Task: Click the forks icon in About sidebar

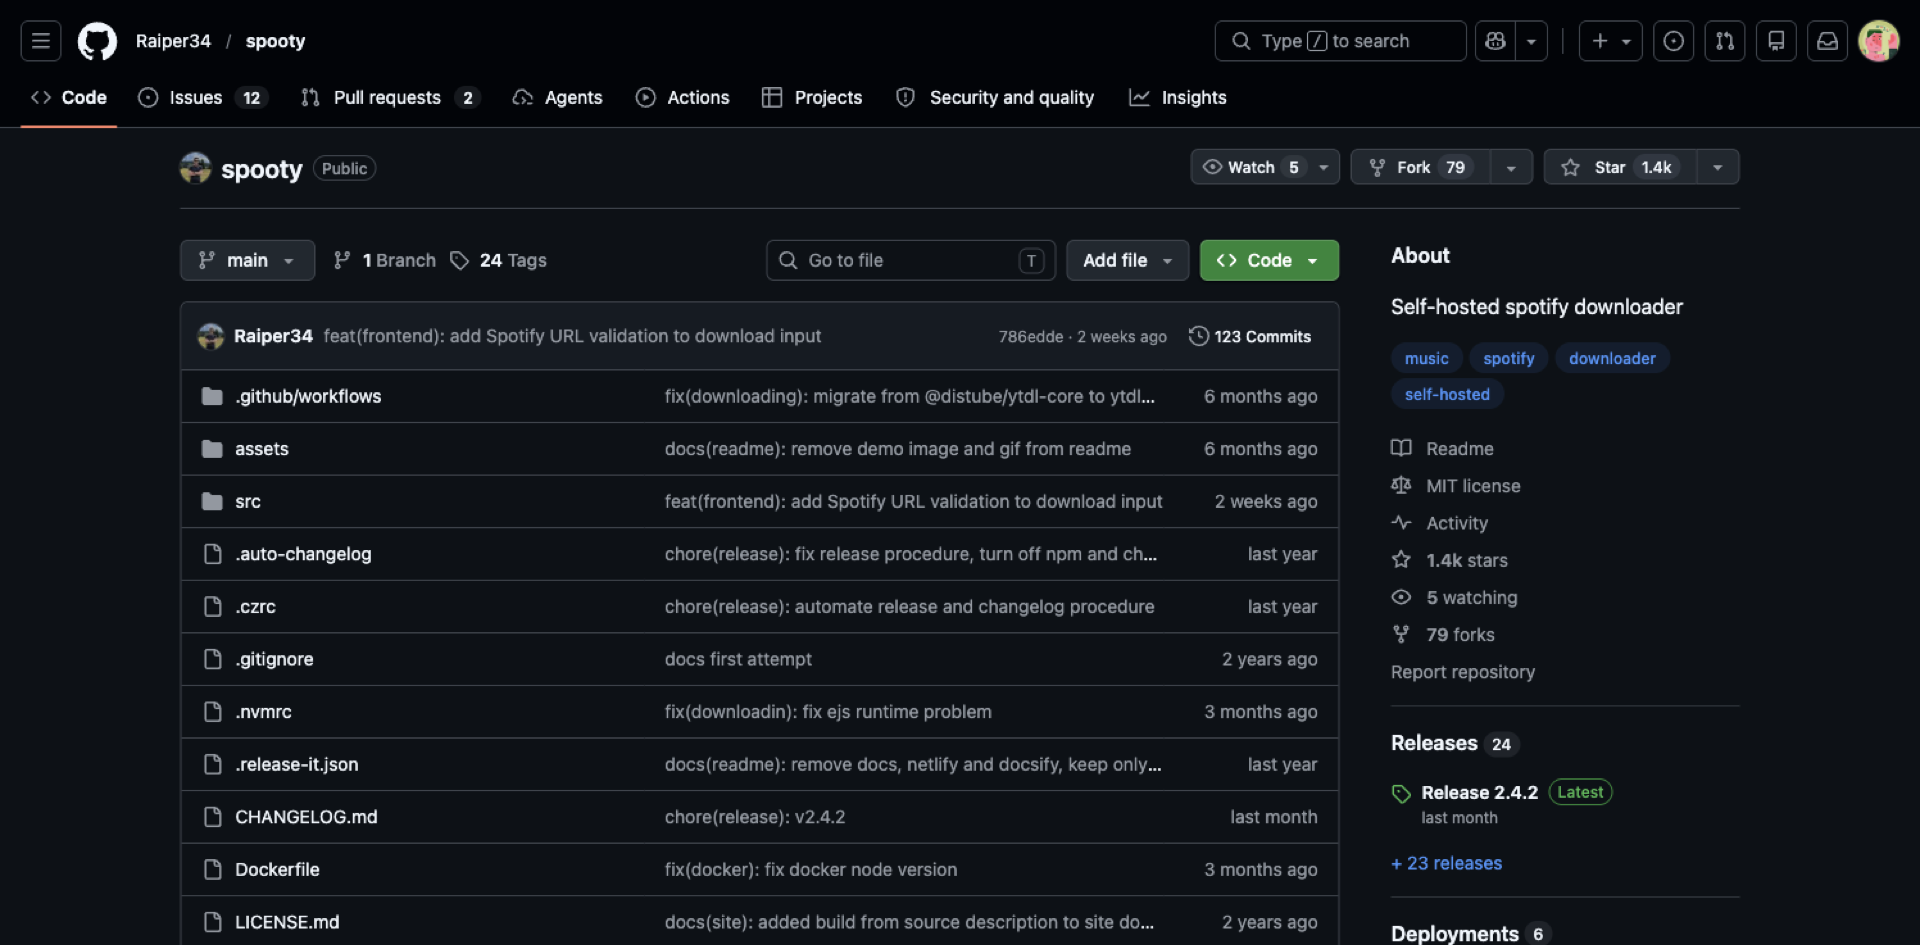Action: click(1401, 634)
